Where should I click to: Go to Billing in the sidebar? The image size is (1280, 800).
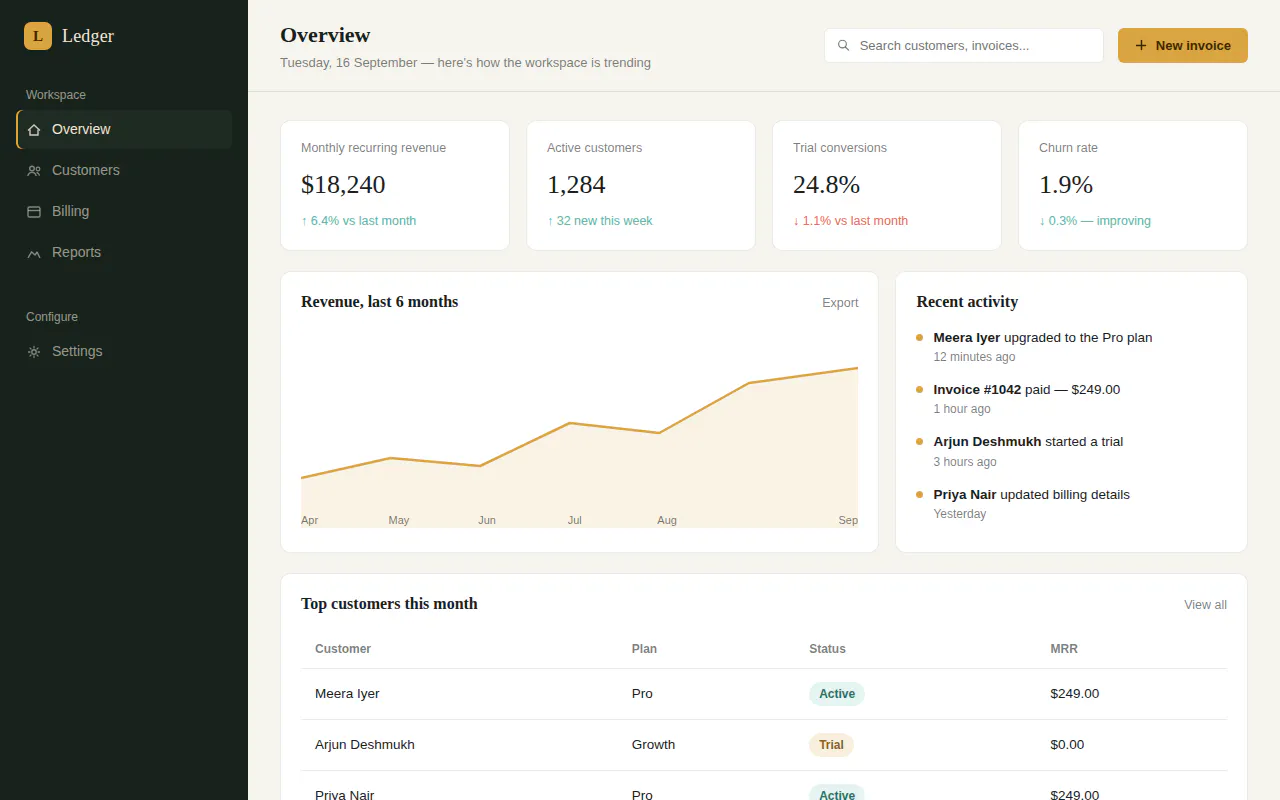coord(124,212)
